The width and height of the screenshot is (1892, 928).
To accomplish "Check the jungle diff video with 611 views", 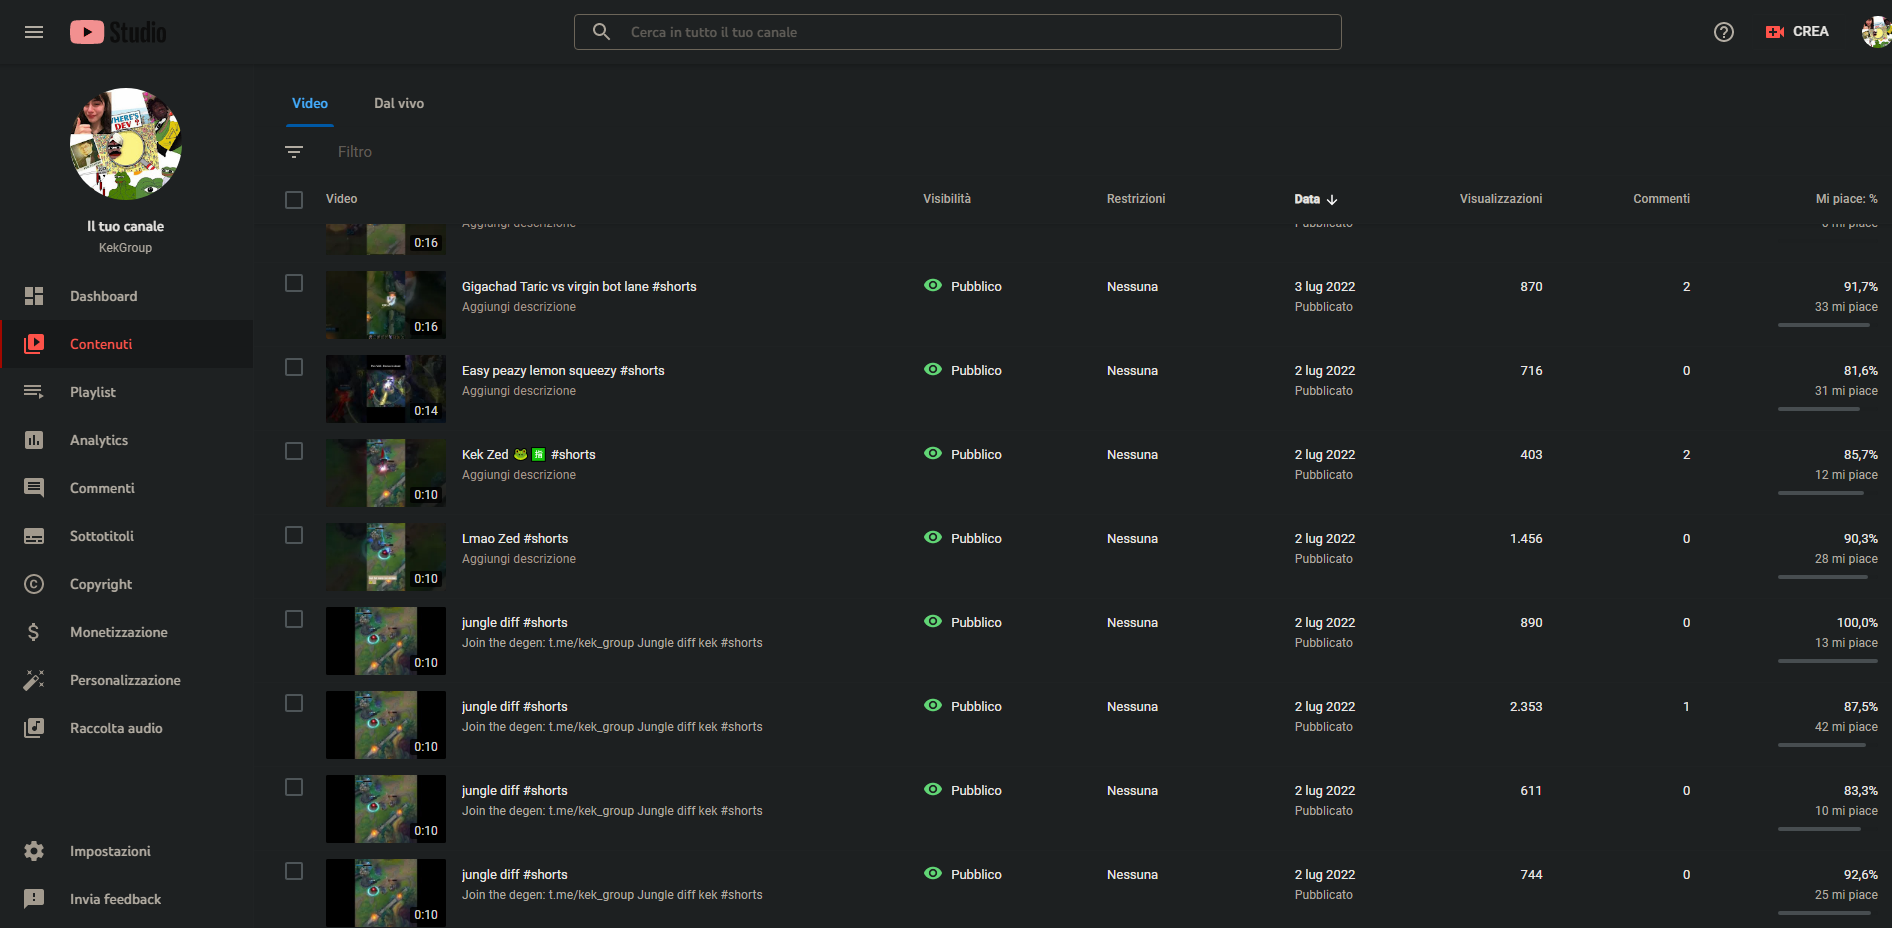I will (294, 787).
